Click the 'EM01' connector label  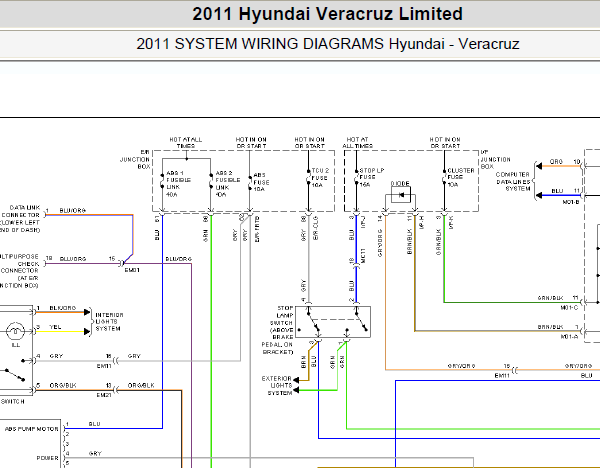point(132,270)
